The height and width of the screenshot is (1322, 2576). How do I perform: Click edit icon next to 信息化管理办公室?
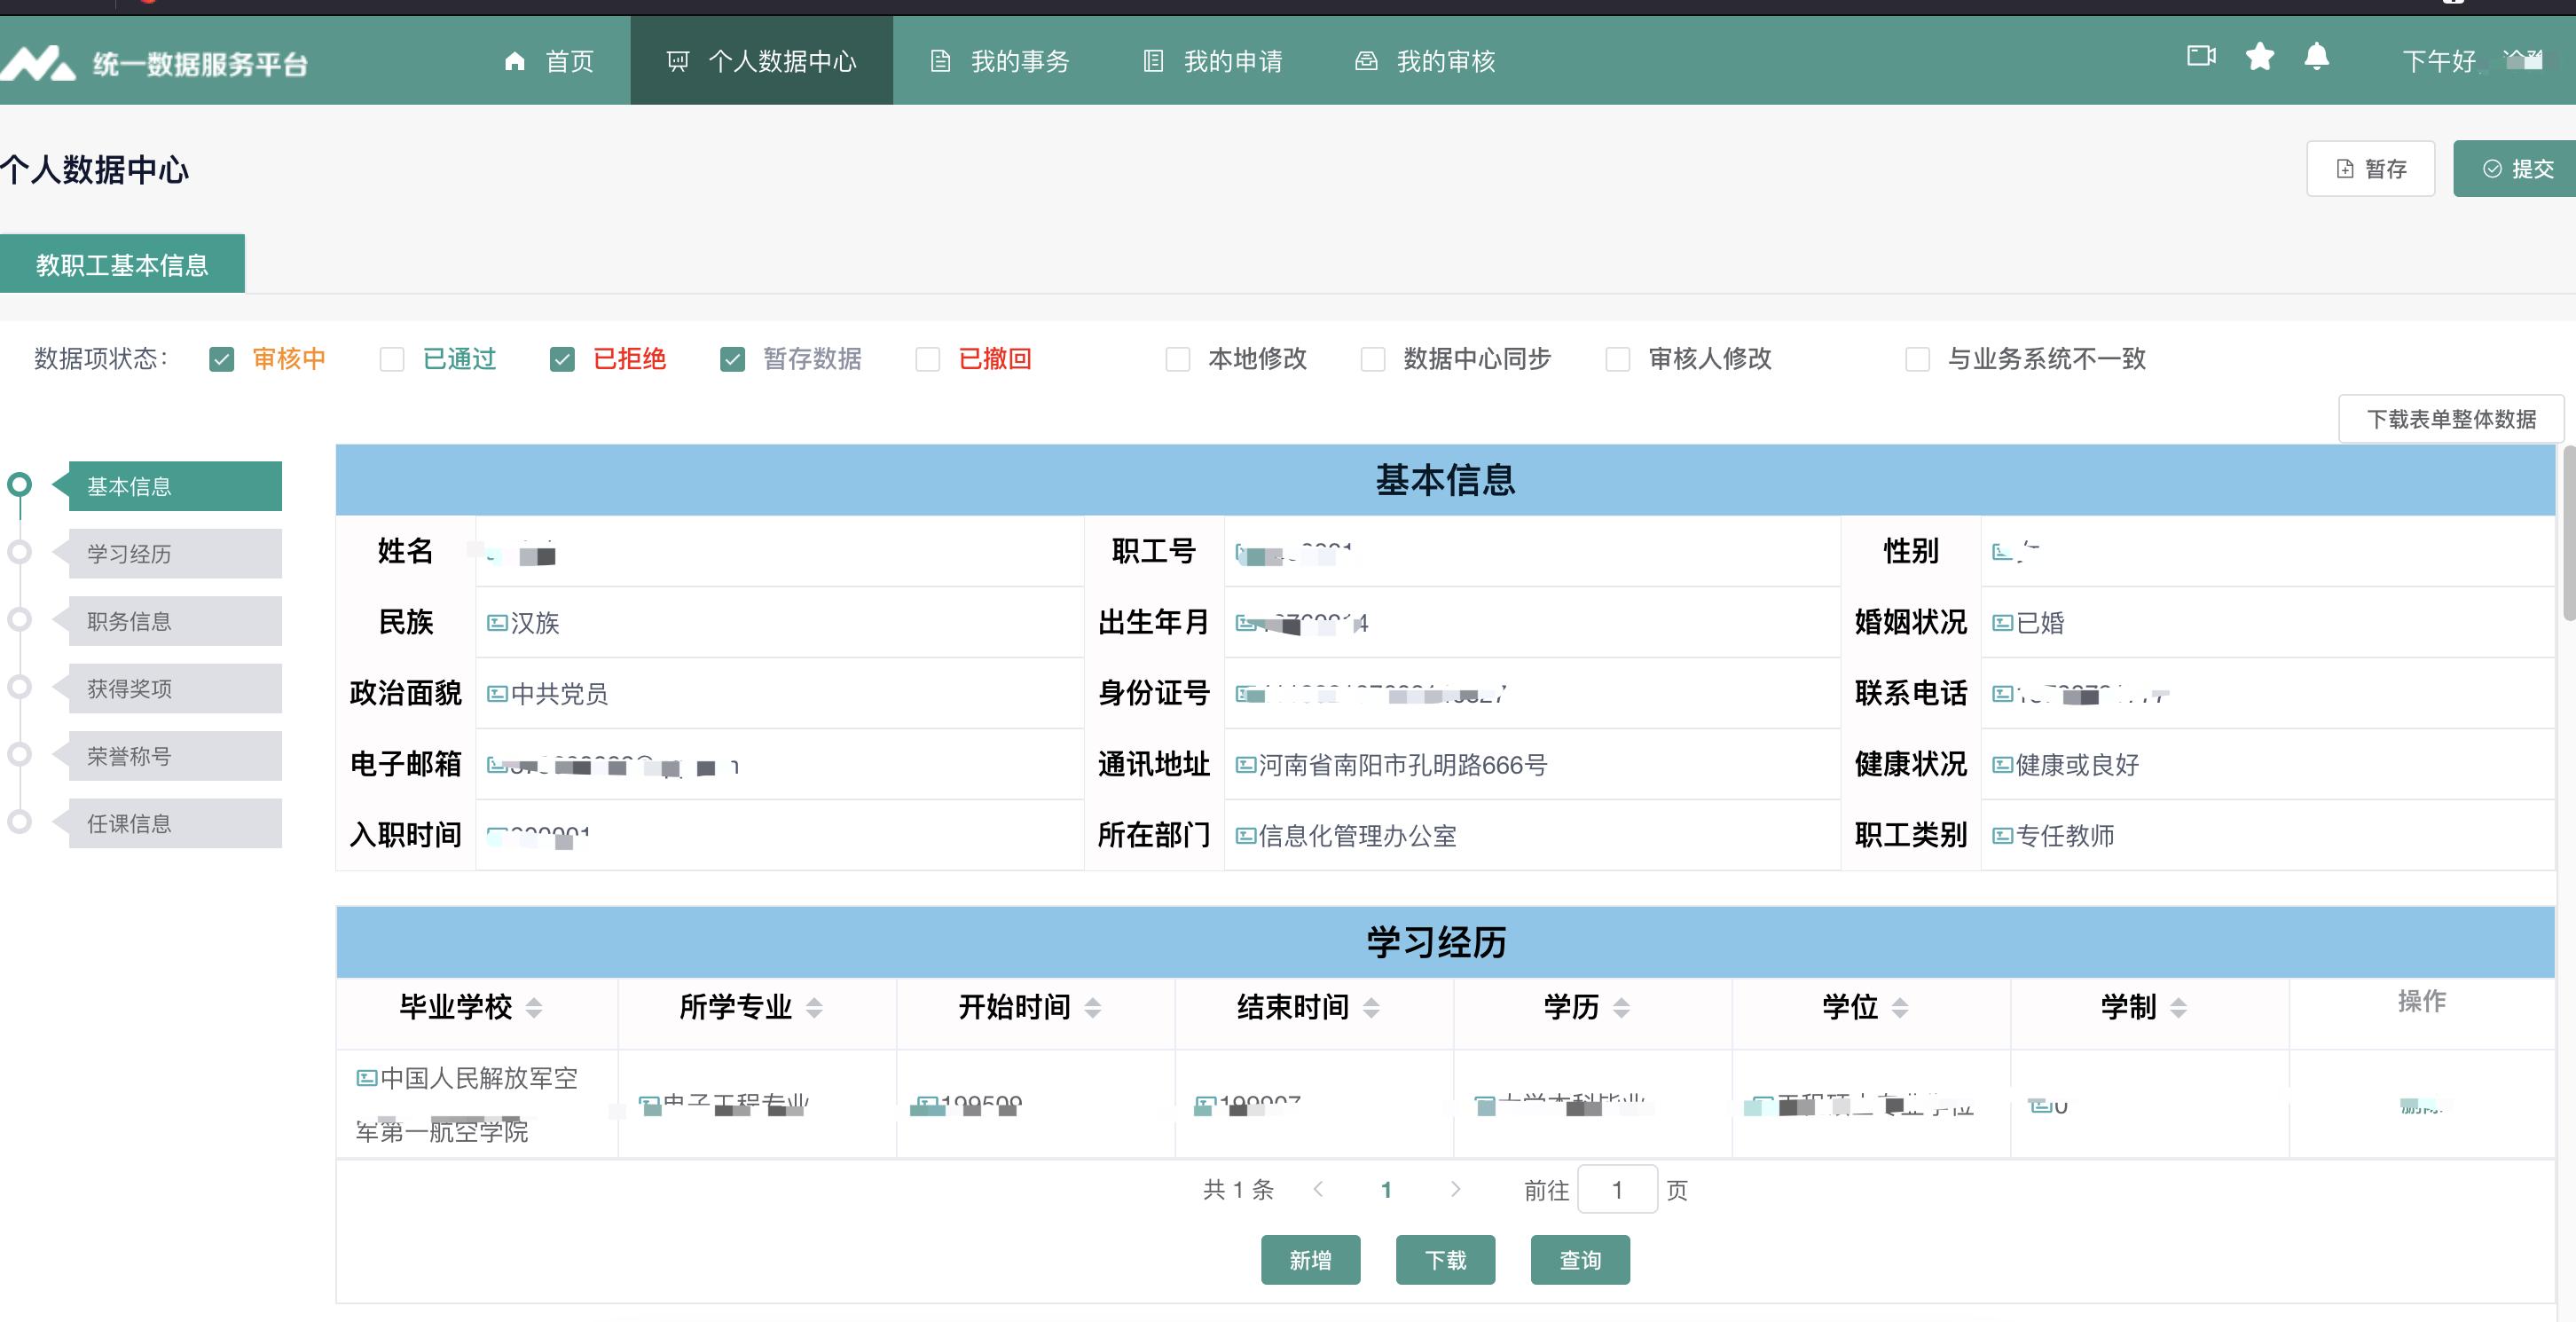click(x=1246, y=836)
